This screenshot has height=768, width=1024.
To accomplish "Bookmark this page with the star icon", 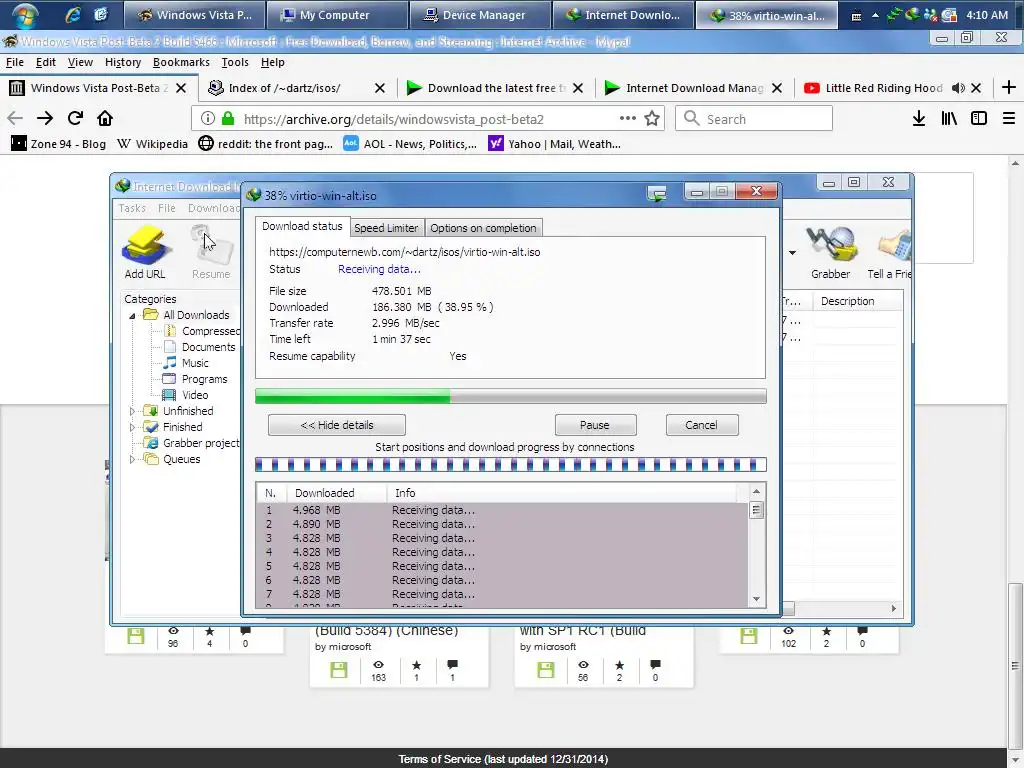I will (x=652, y=118).
